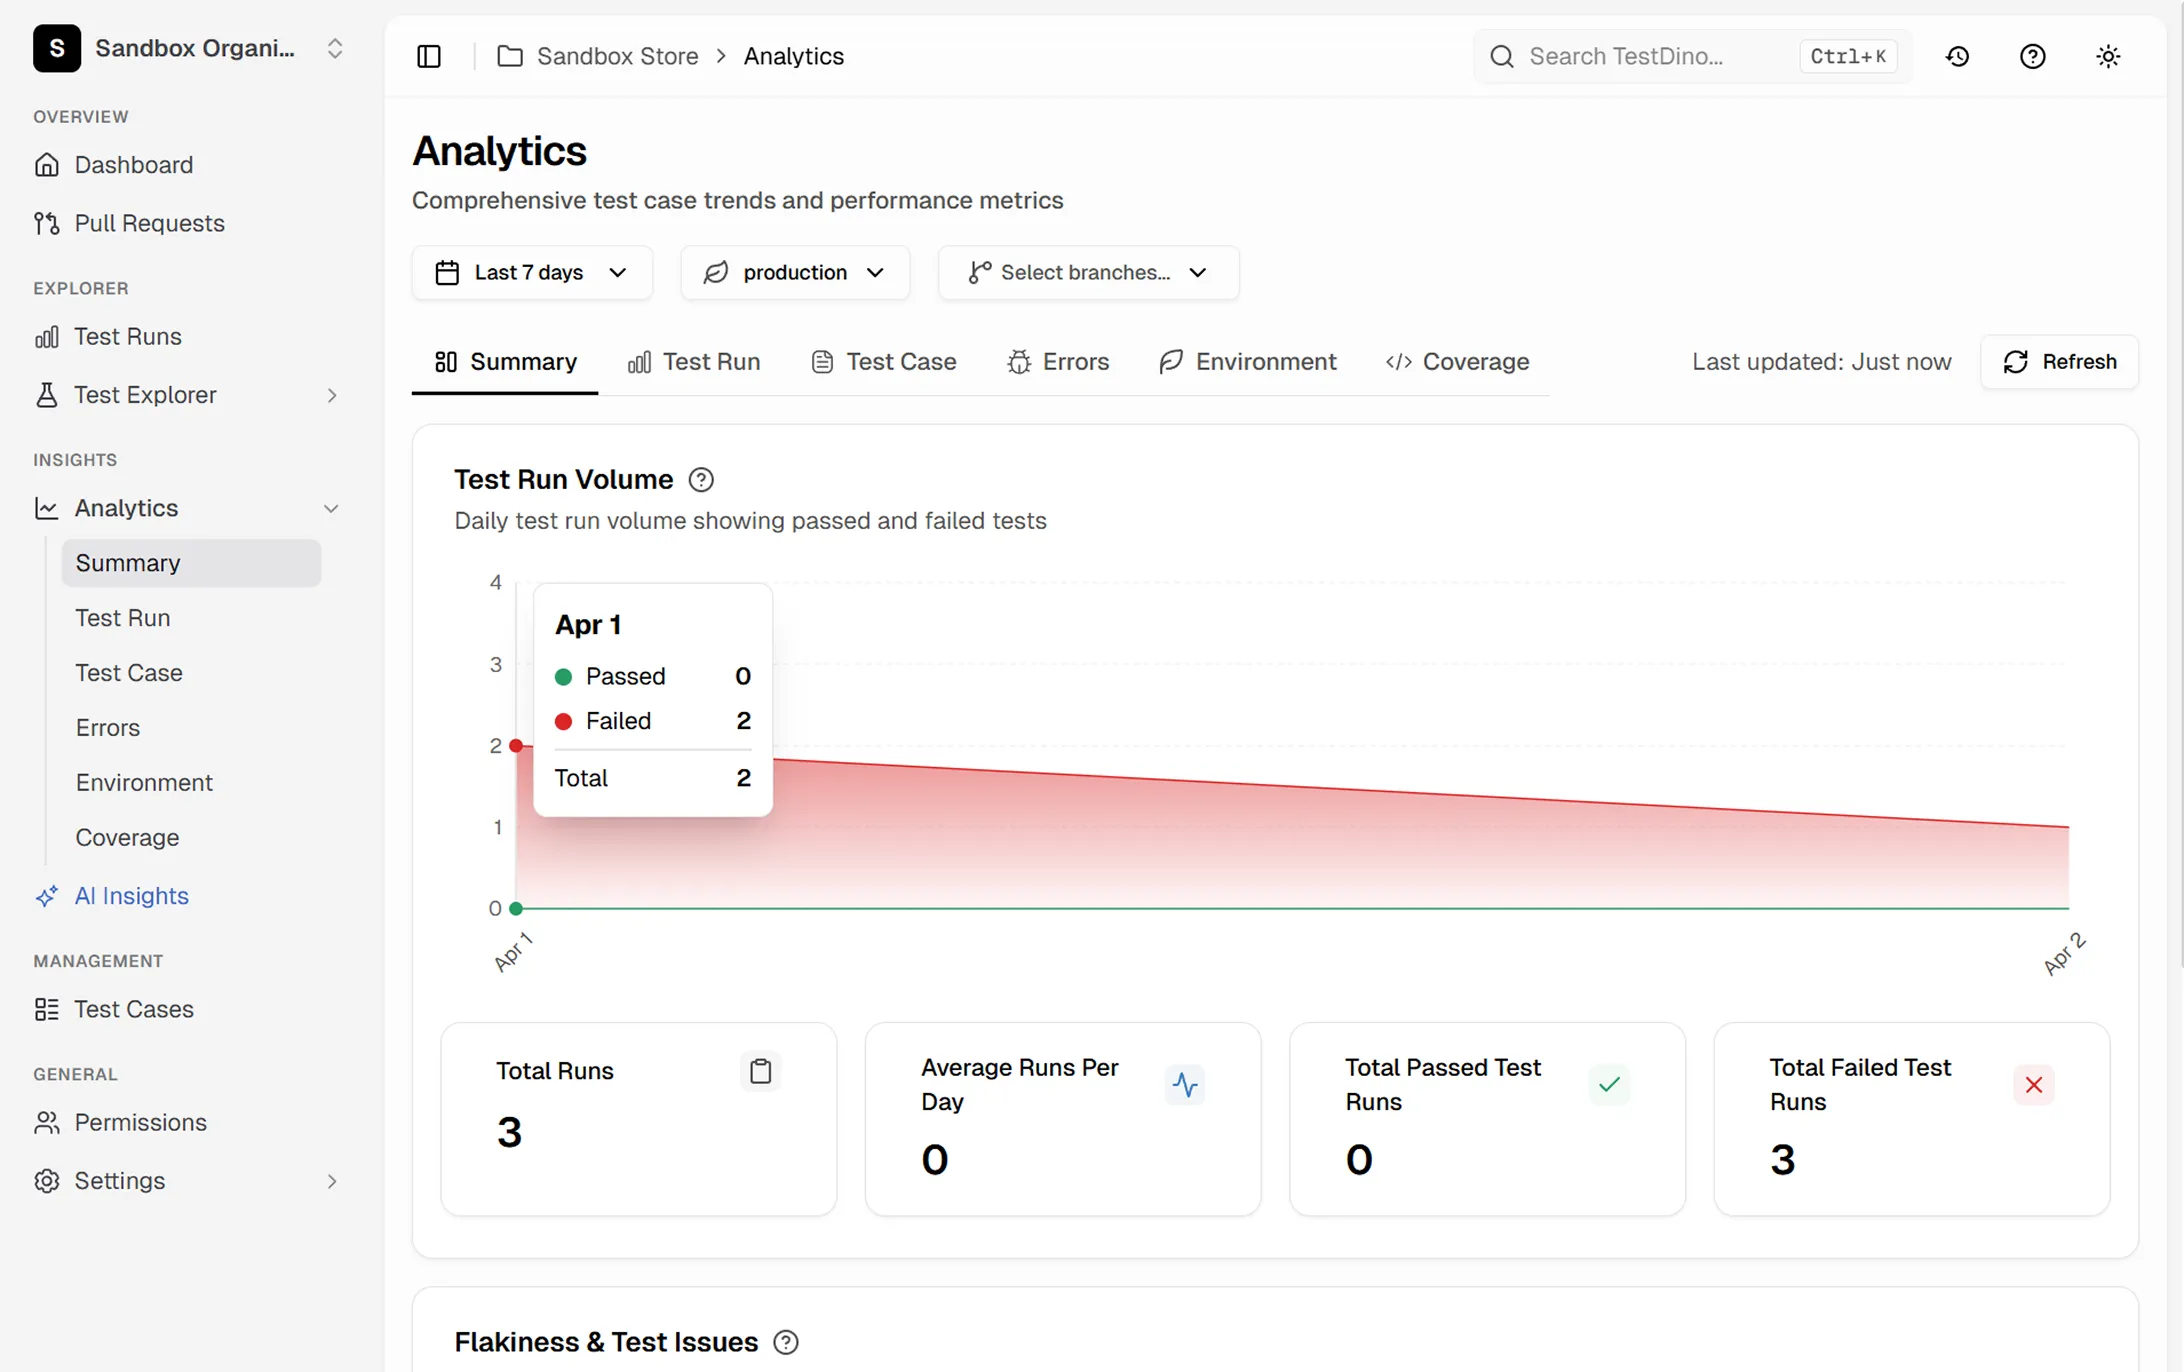Click the Test Run Volume help icon
This screenshot has width=2184, height=1372.
(701, 480)
